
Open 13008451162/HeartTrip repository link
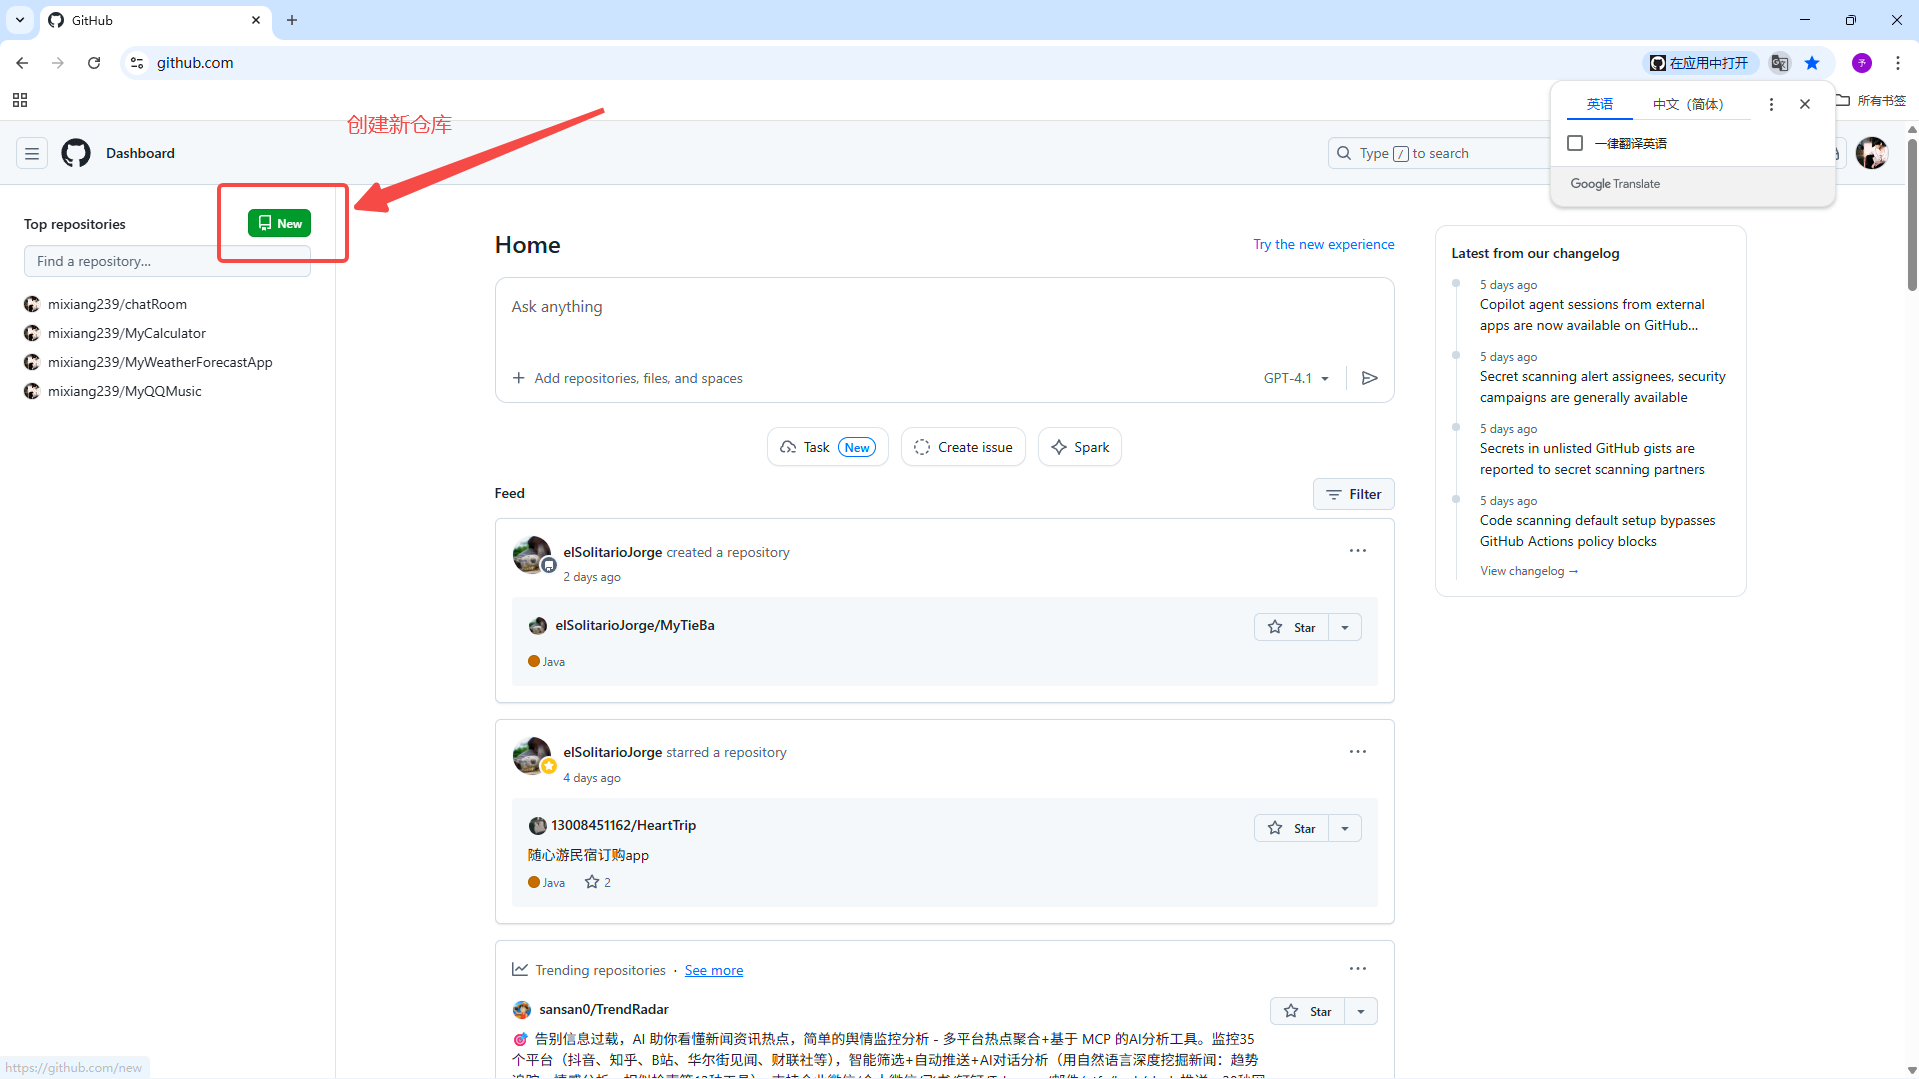623,825
